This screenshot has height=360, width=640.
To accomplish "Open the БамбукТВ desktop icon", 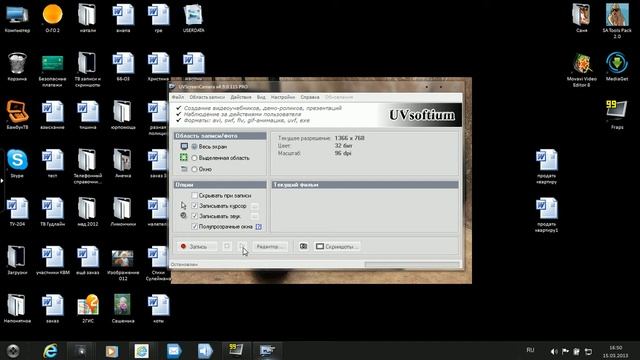I will point(17,115).
